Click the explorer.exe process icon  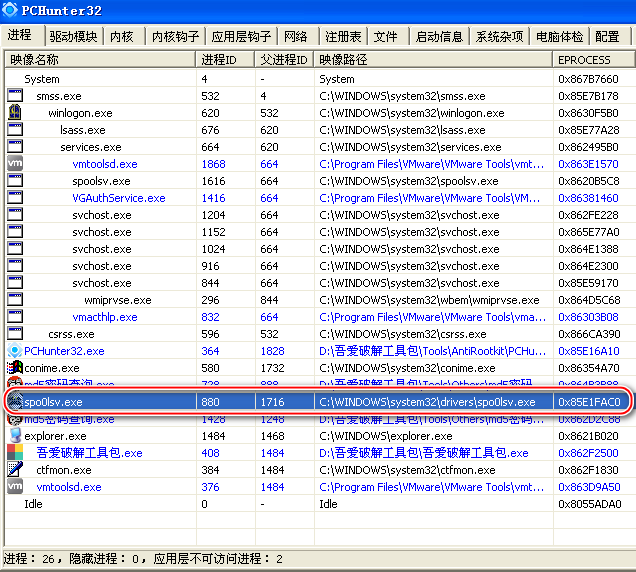coord(15,436)
